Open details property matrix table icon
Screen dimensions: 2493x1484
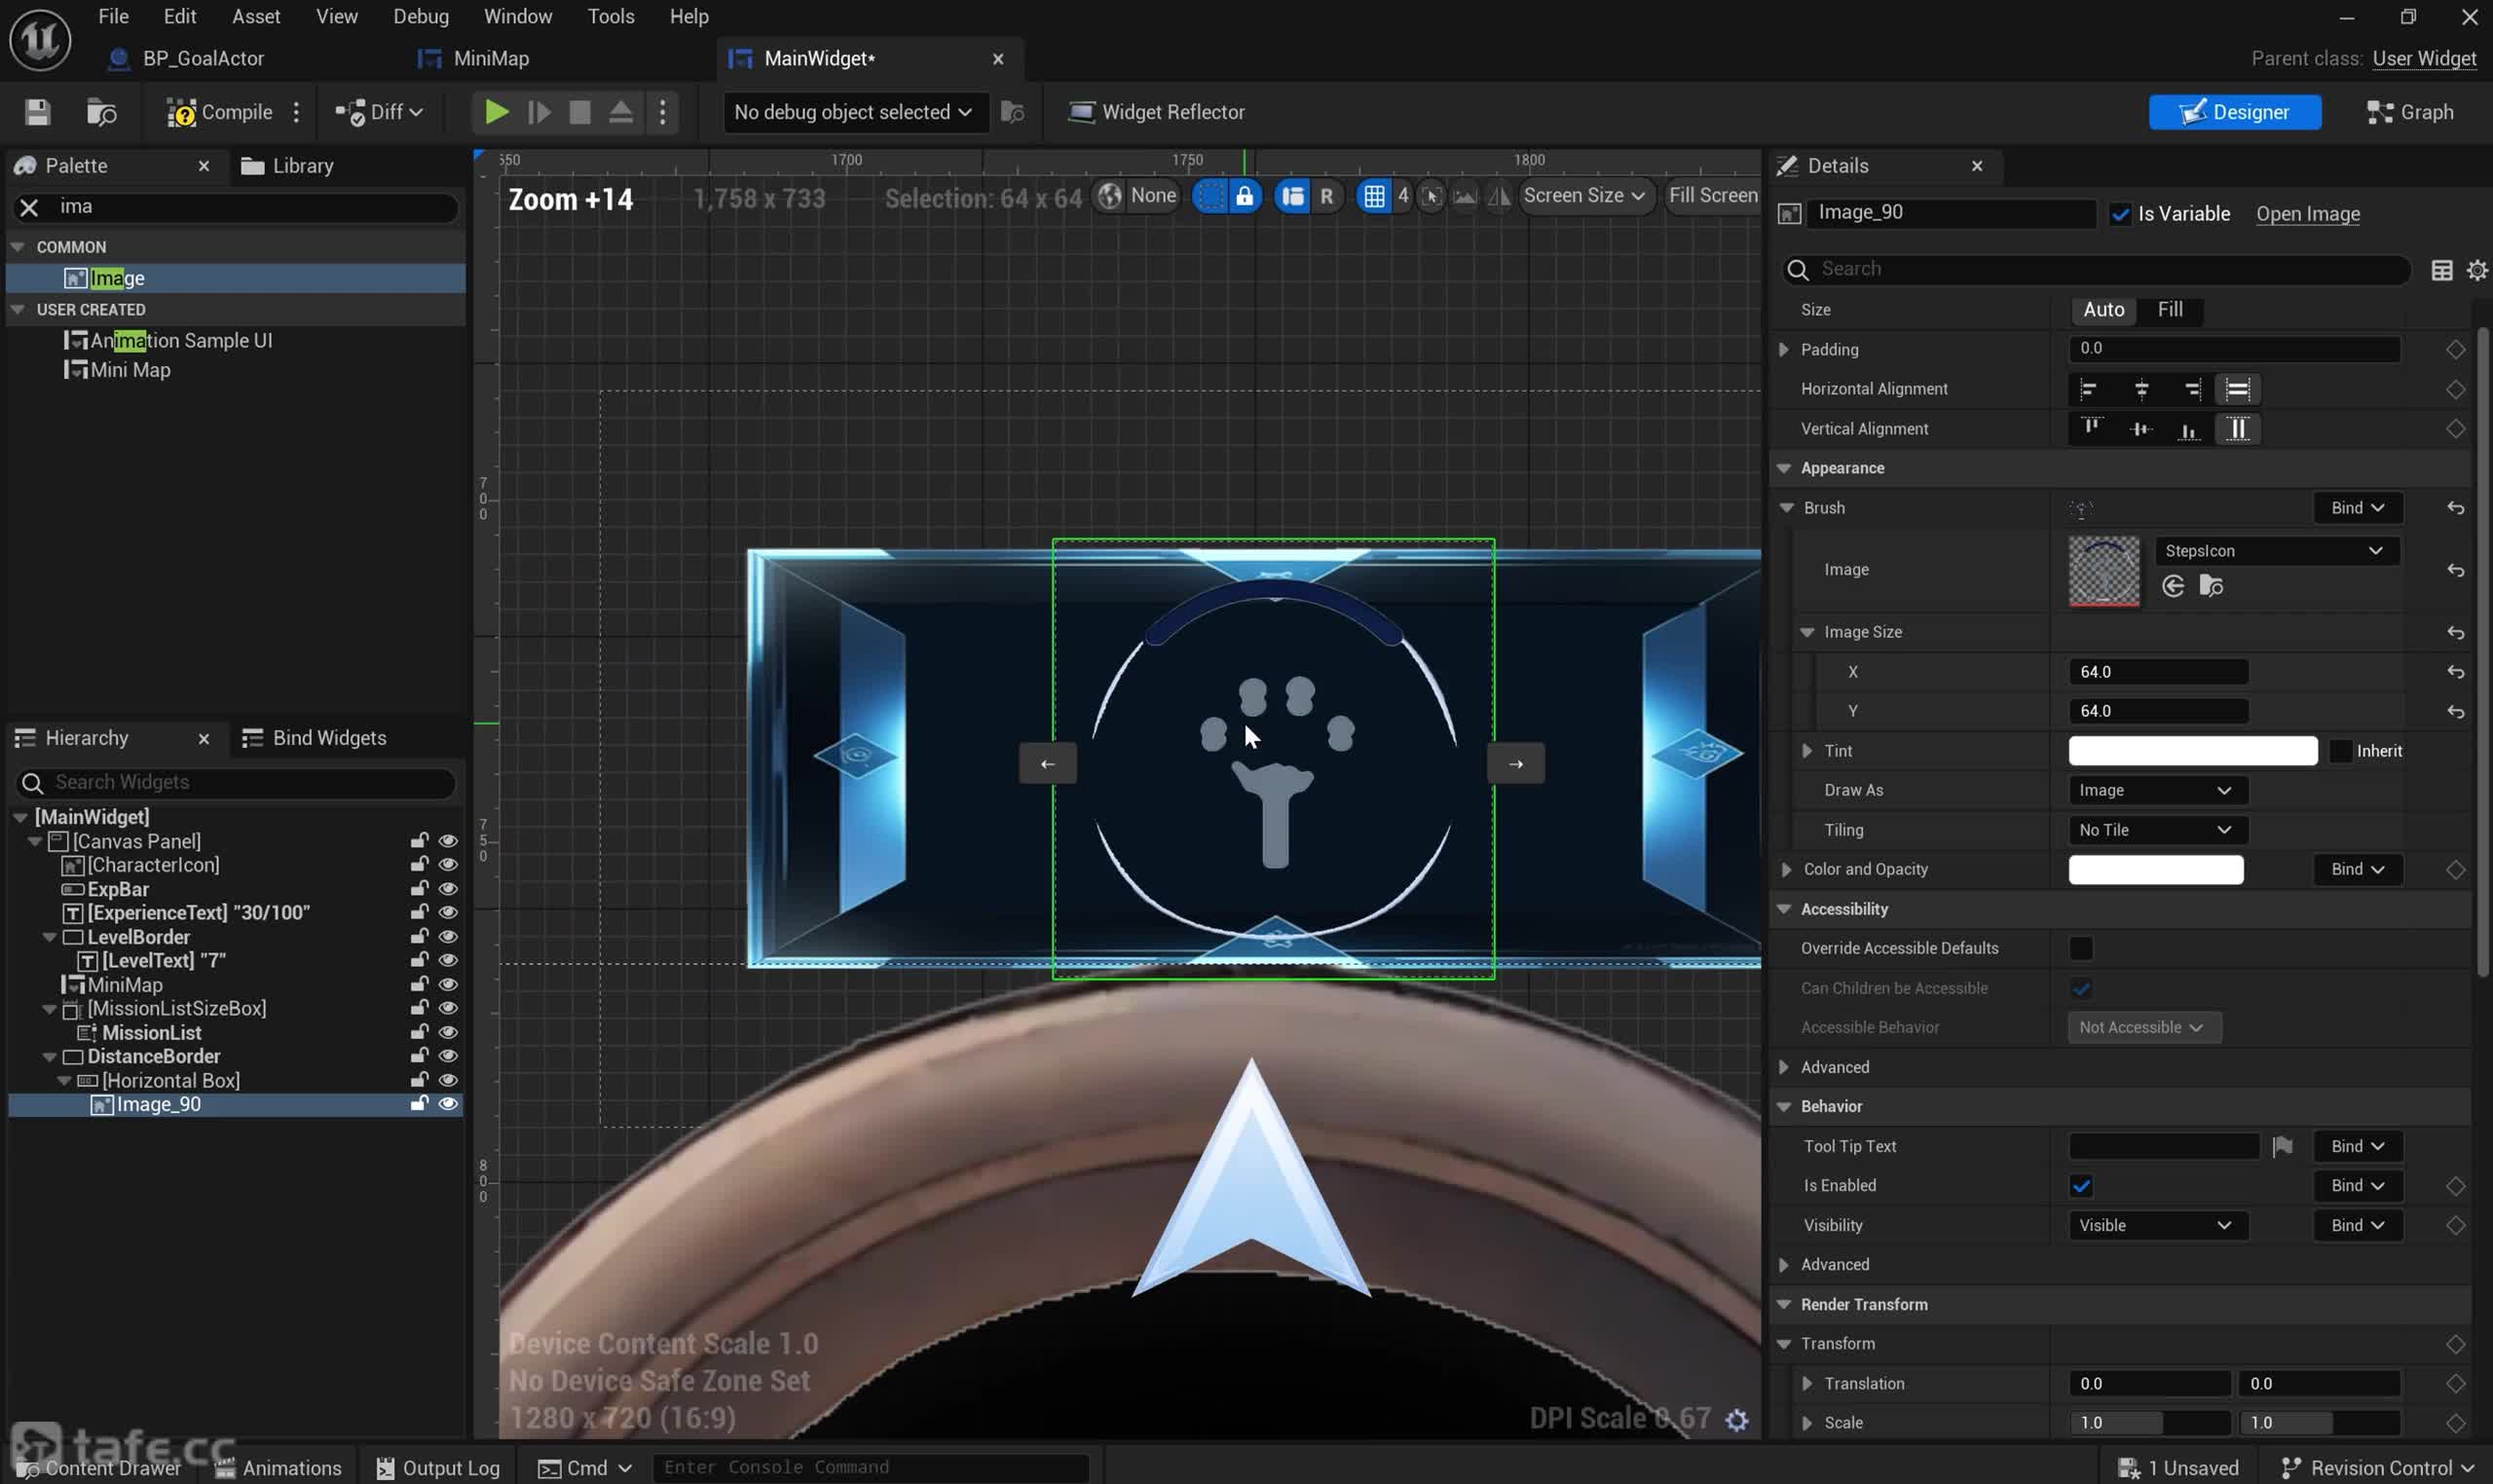tap(2441, 270)
